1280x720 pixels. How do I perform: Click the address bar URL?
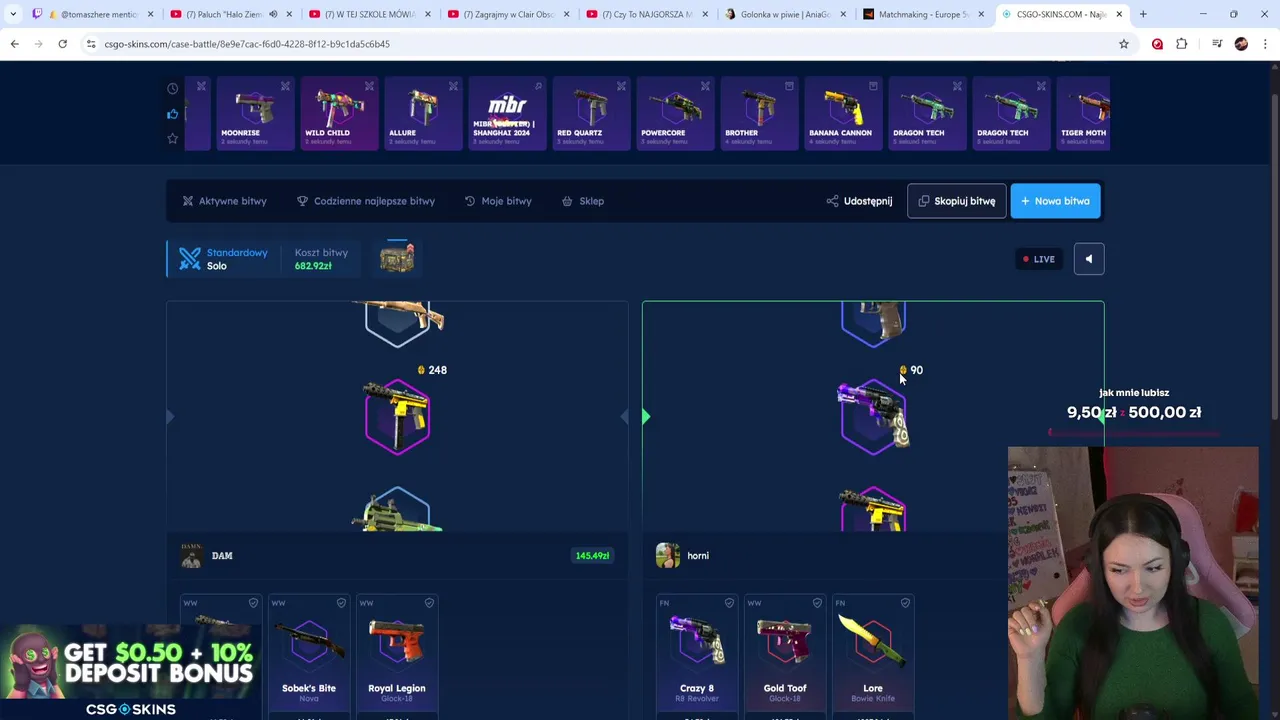[x=247, y=44]
